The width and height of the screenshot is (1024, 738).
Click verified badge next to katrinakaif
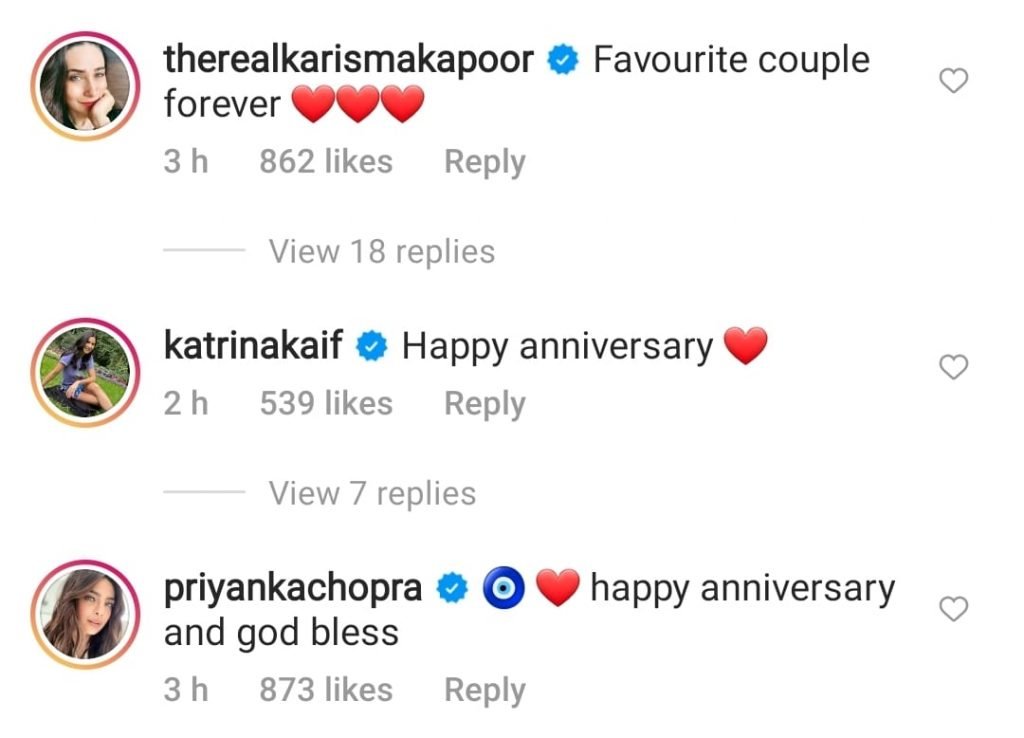pyautogui.click(x=372, y=346)
